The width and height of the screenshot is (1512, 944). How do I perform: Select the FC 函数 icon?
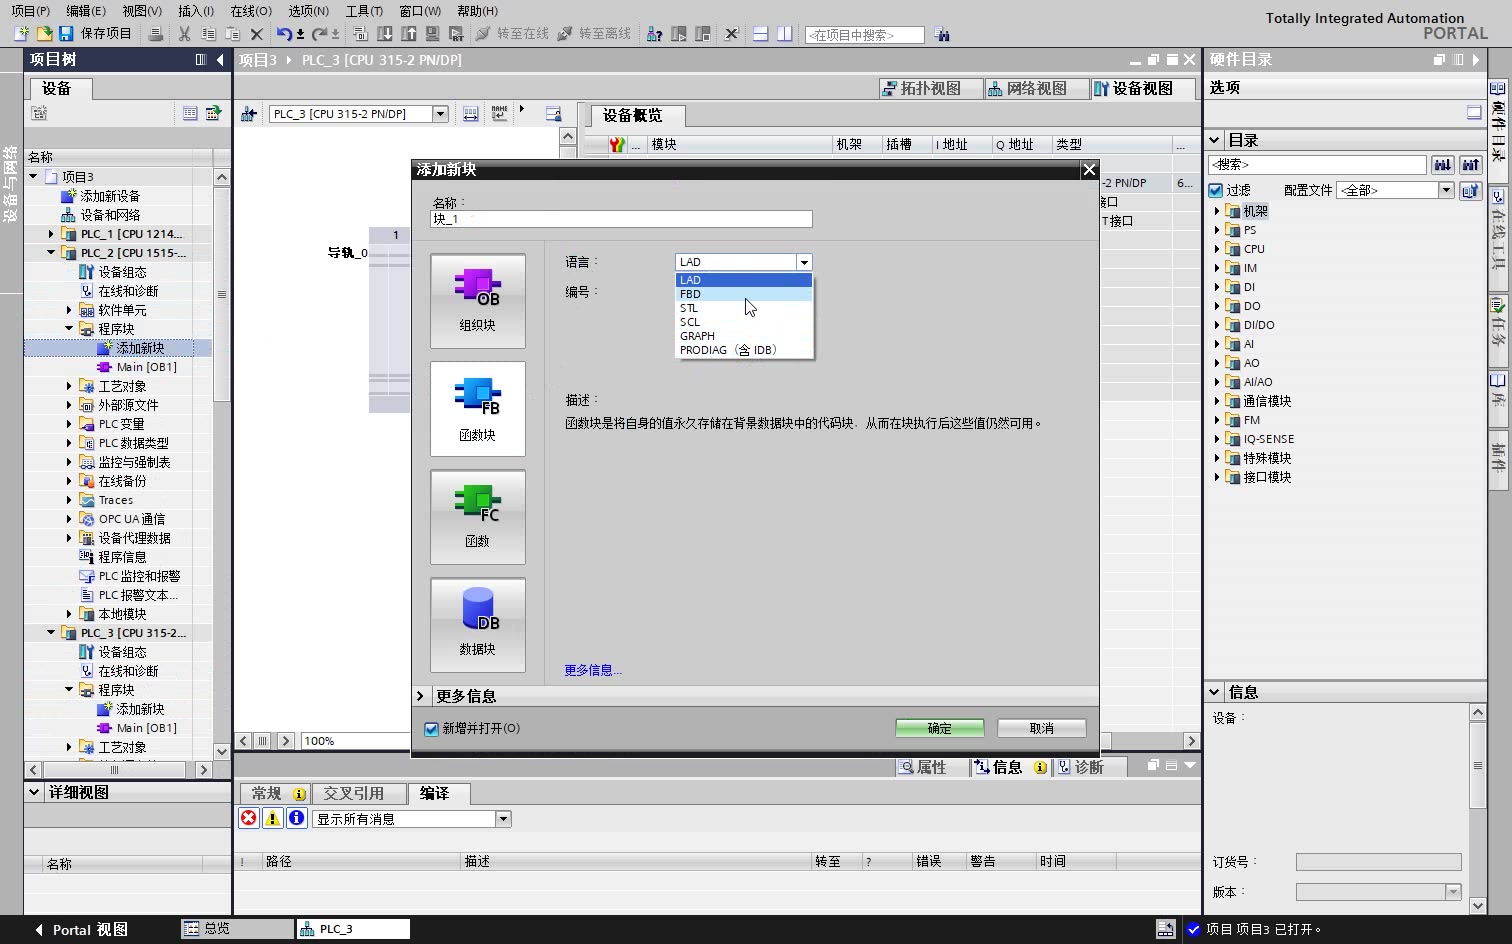(x=477, y=516)
